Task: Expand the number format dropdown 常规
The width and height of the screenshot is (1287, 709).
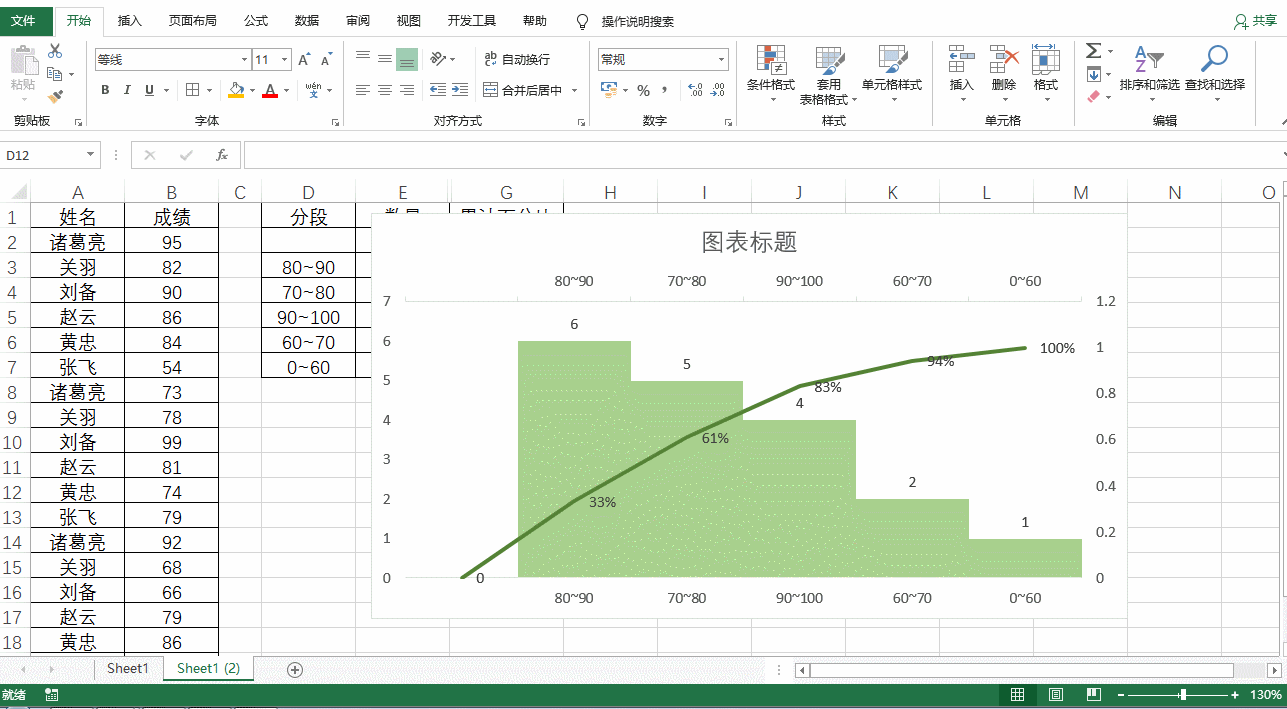Action: coord(722,60)
